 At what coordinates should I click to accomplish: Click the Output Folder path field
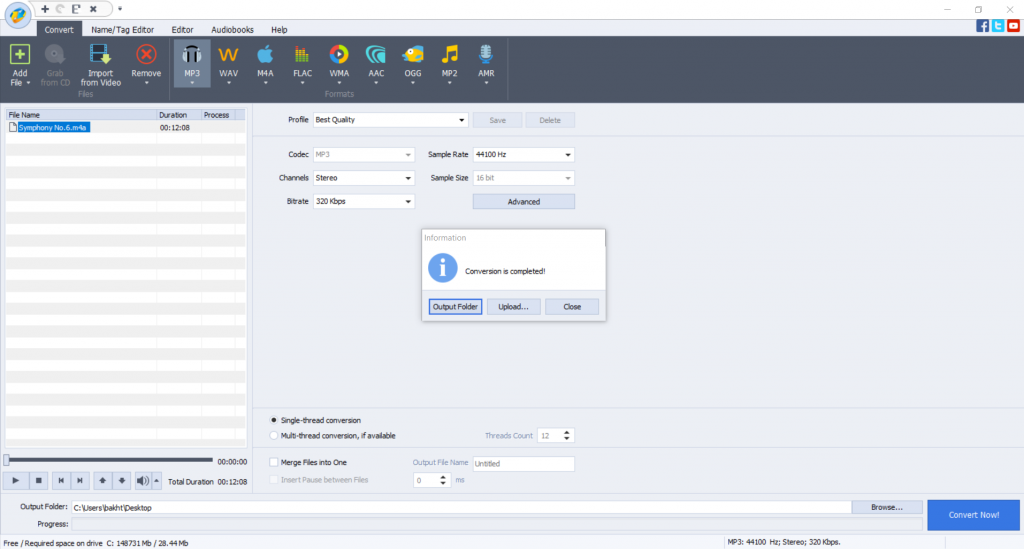461,507
